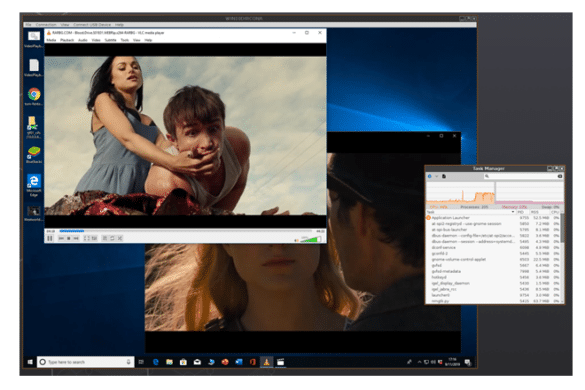
Task: Open Task View on the taskbar
Action: 141,362
